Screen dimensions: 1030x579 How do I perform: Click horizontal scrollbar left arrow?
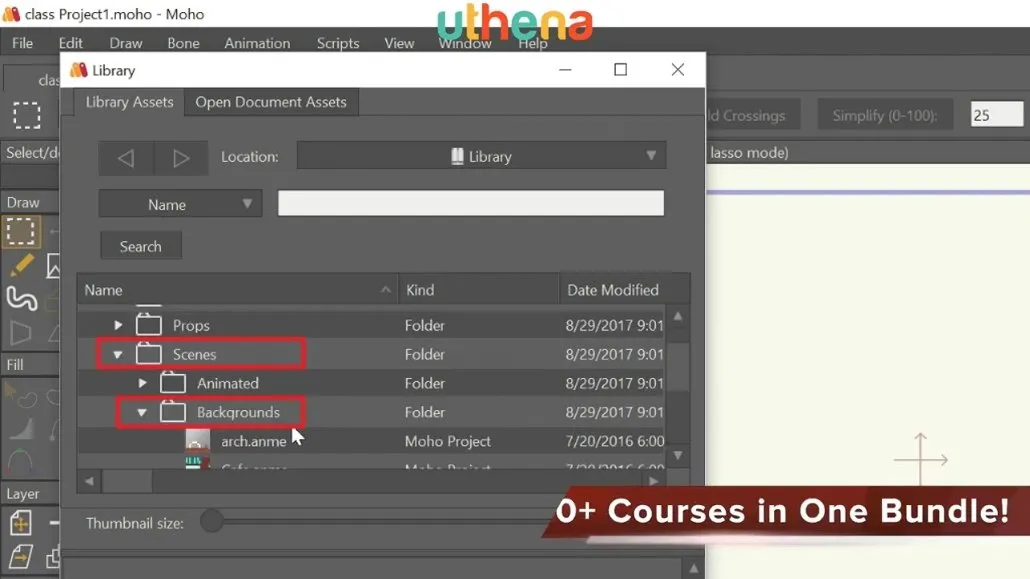tap(89, 481)
